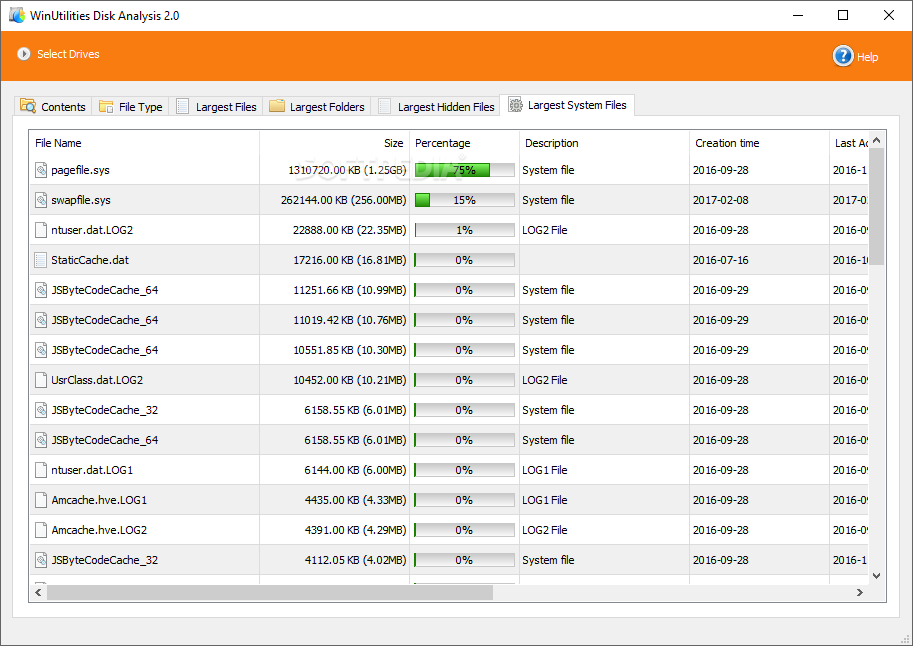Switch to the Contents tab
The width and height of the screenshot is (913, 646).
(53, 107)
